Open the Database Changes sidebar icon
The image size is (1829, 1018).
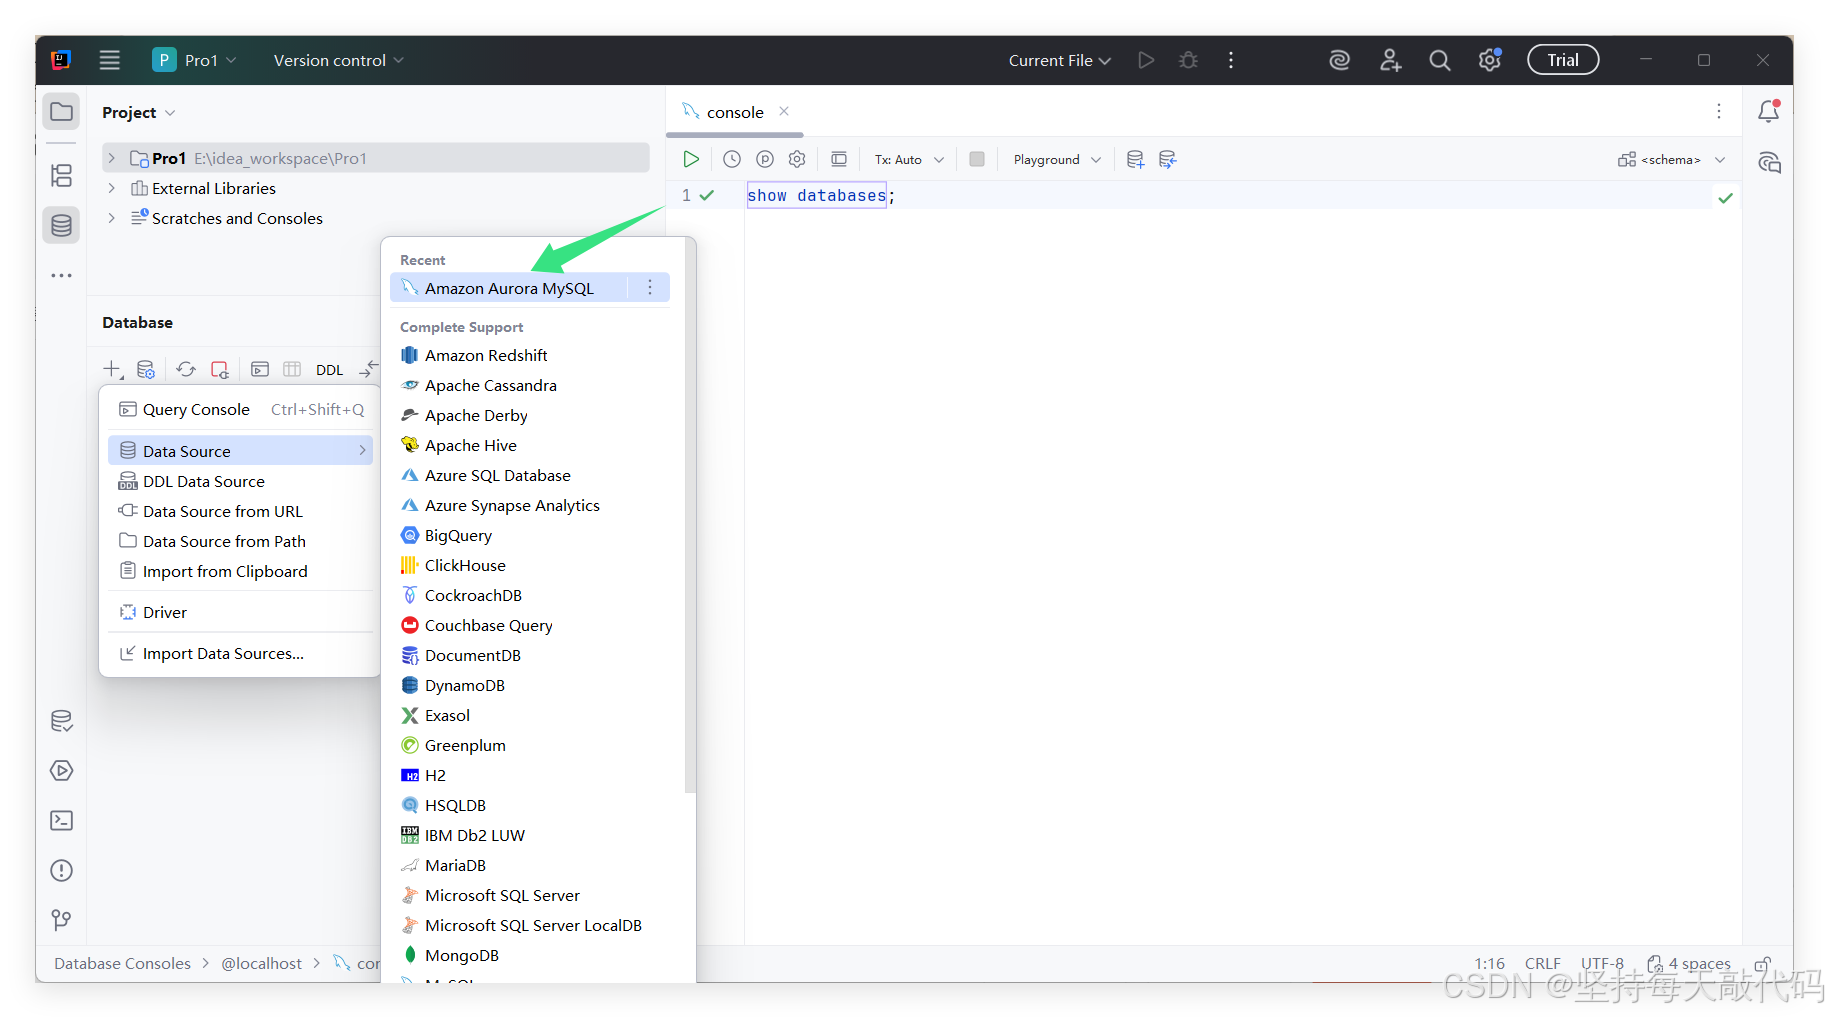tap(62, 721)
